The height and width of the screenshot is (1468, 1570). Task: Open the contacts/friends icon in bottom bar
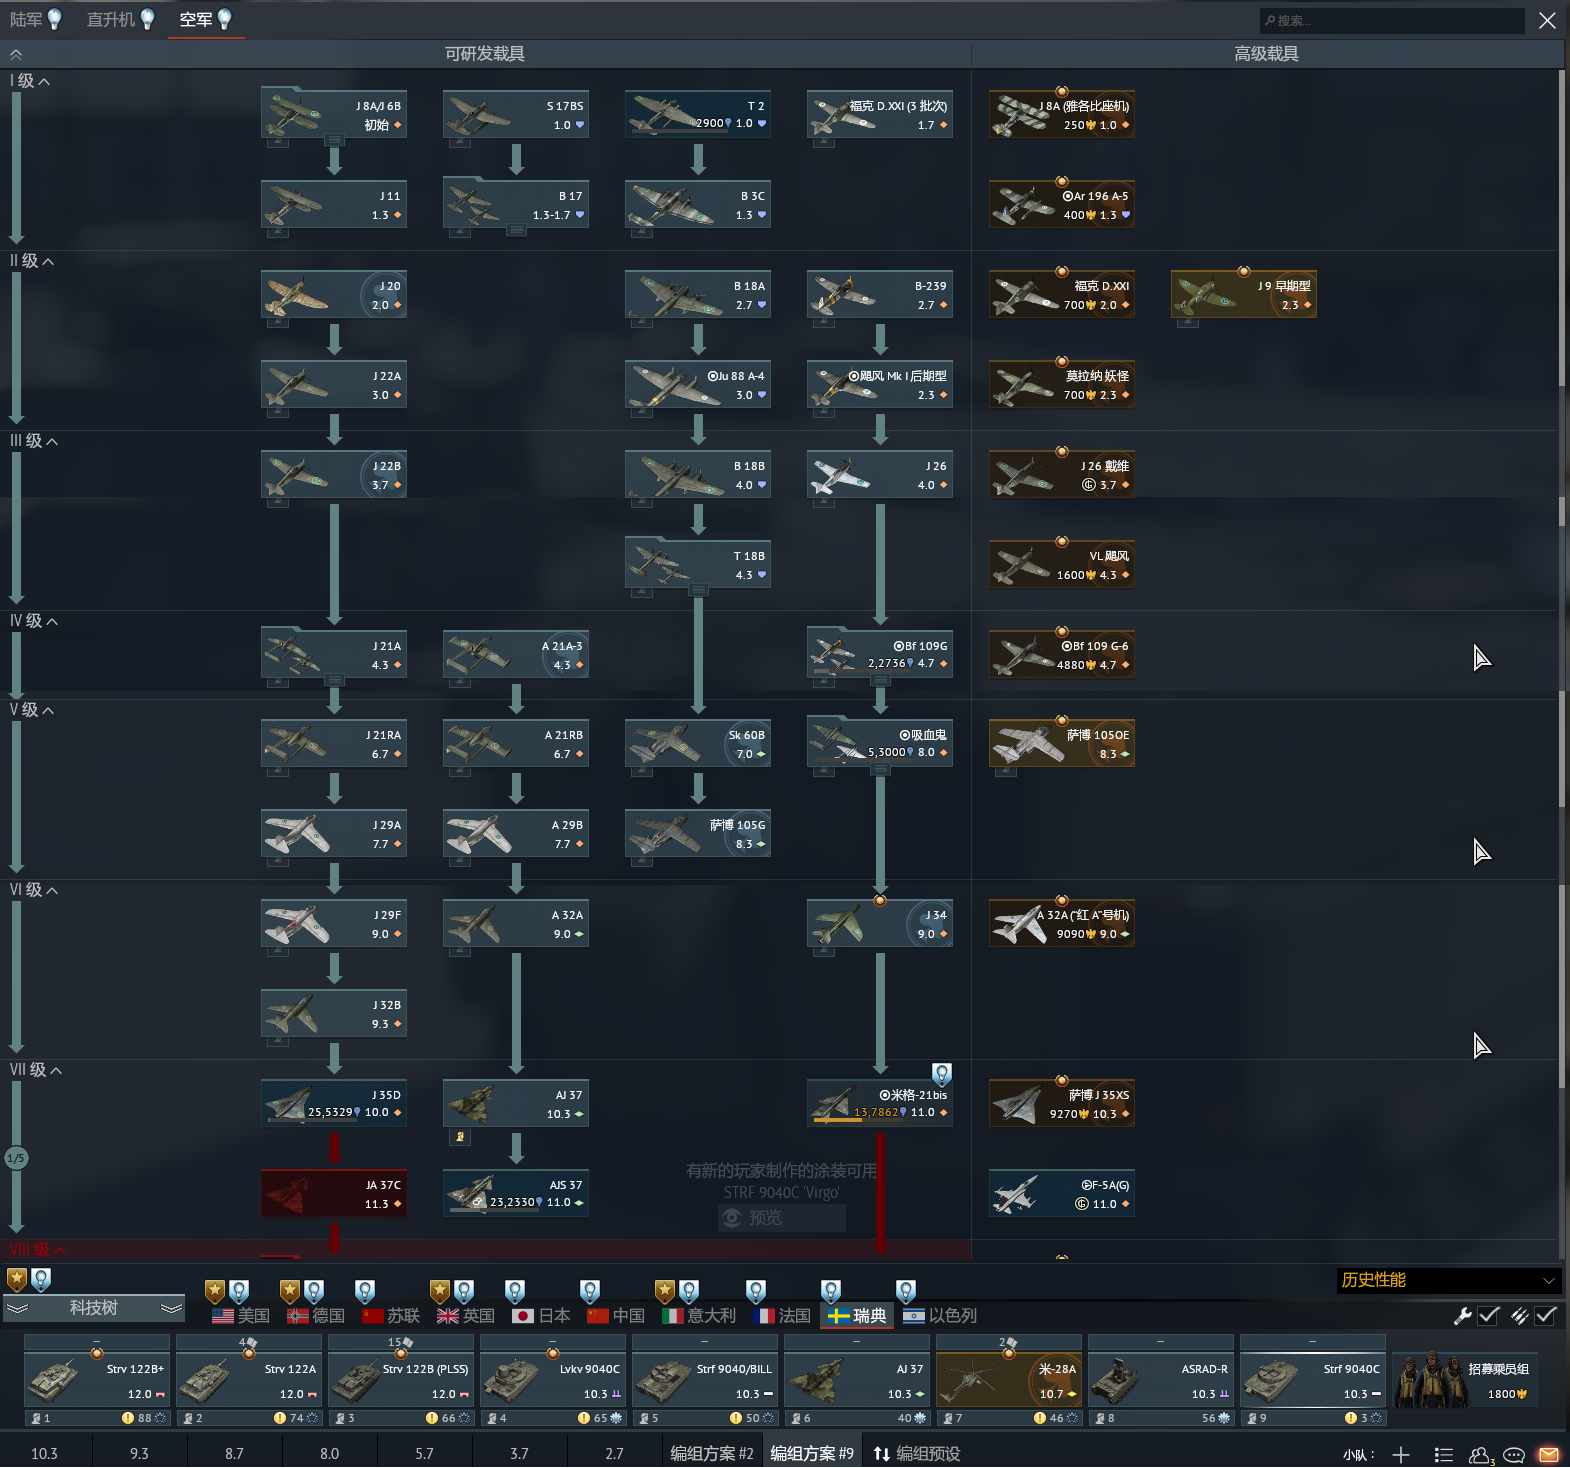click(x=1480, y=1455)
